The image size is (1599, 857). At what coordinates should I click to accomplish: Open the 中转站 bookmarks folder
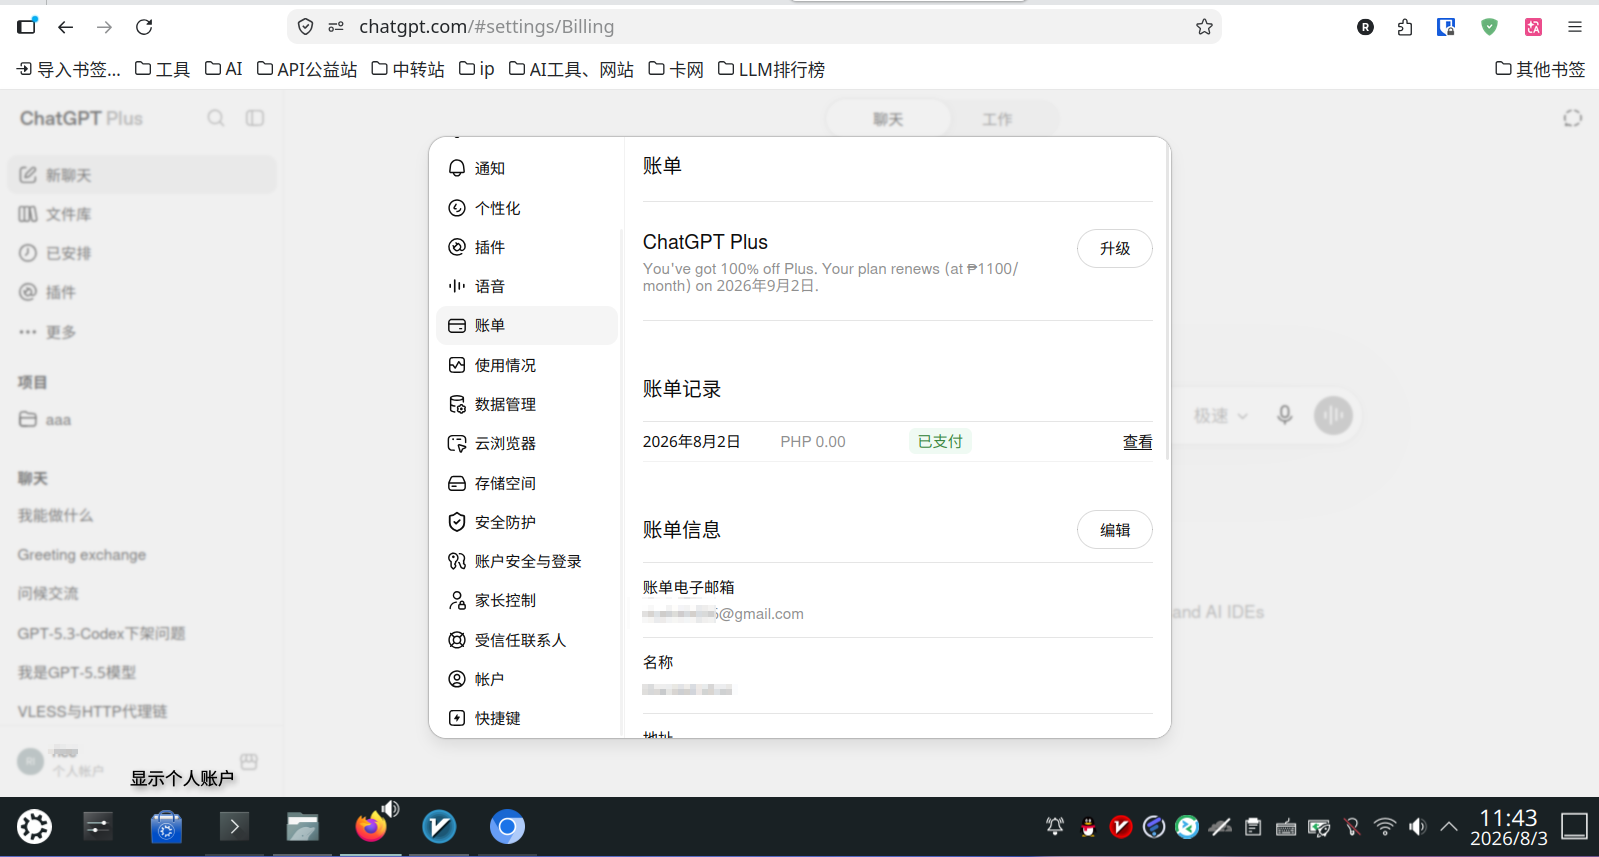pyautogui.click(x=408, y=69)
